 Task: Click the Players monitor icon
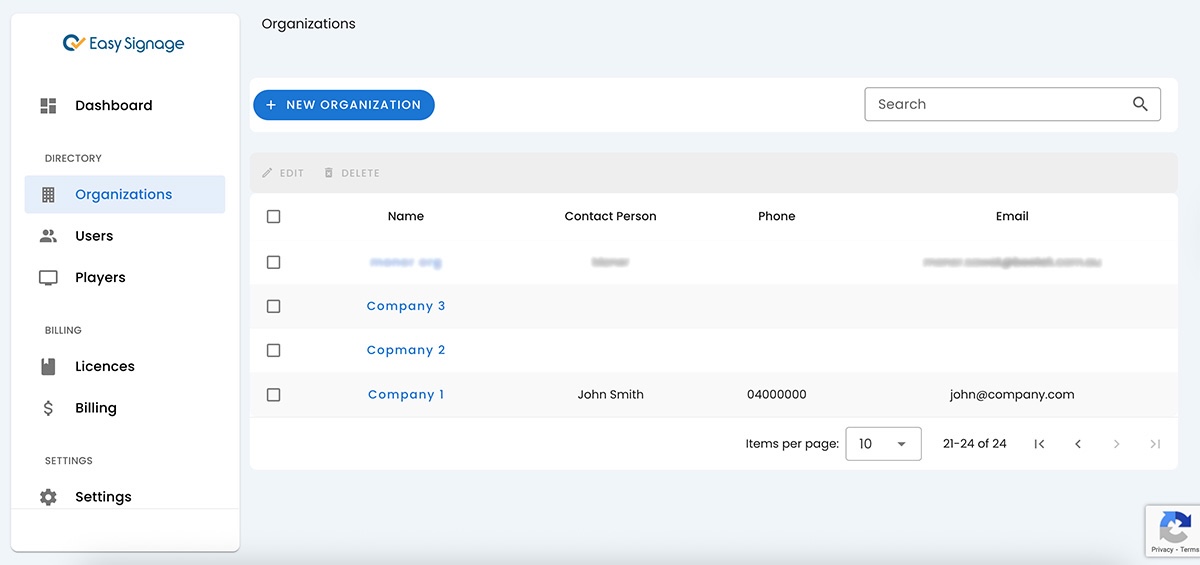pyautogui.click(x=48, y=278)
